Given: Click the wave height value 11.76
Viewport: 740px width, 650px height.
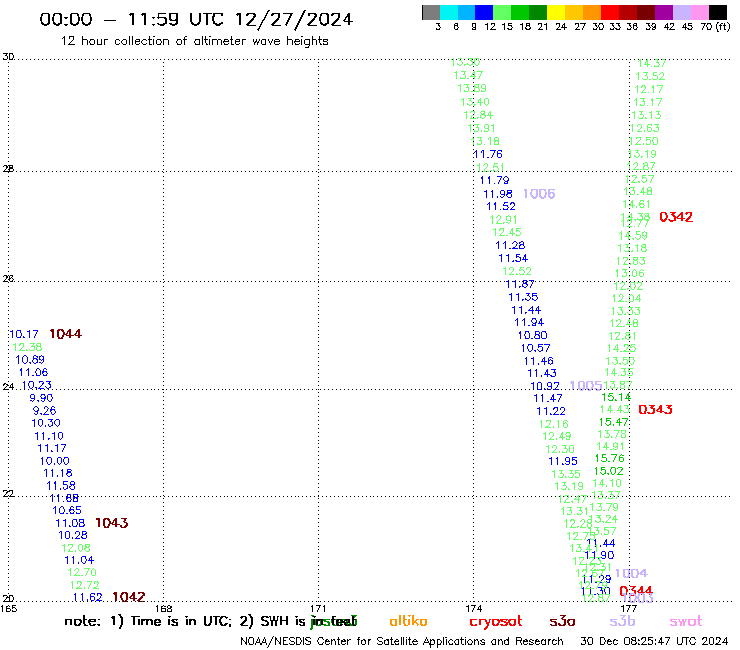Looking at the screenshot, I should [x=488, y=154].
